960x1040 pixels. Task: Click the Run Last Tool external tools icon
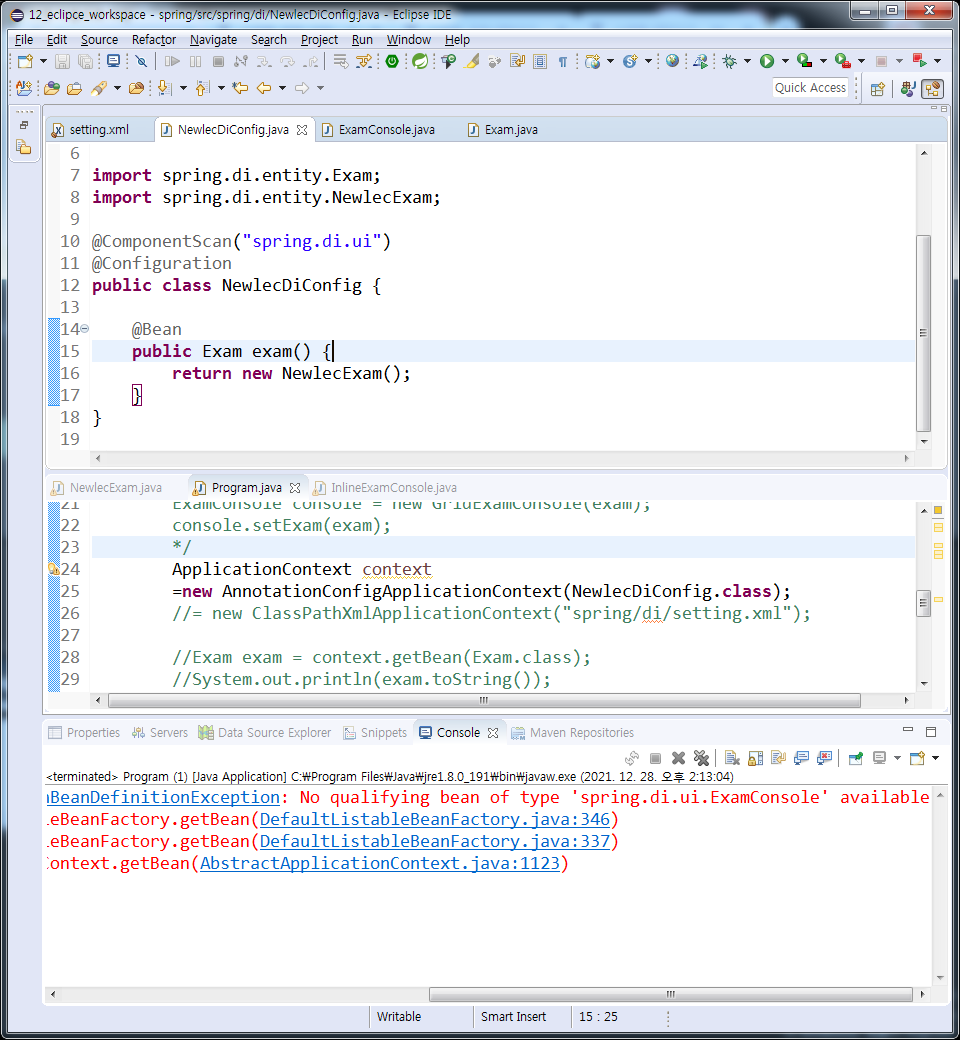tap(843, 62)
